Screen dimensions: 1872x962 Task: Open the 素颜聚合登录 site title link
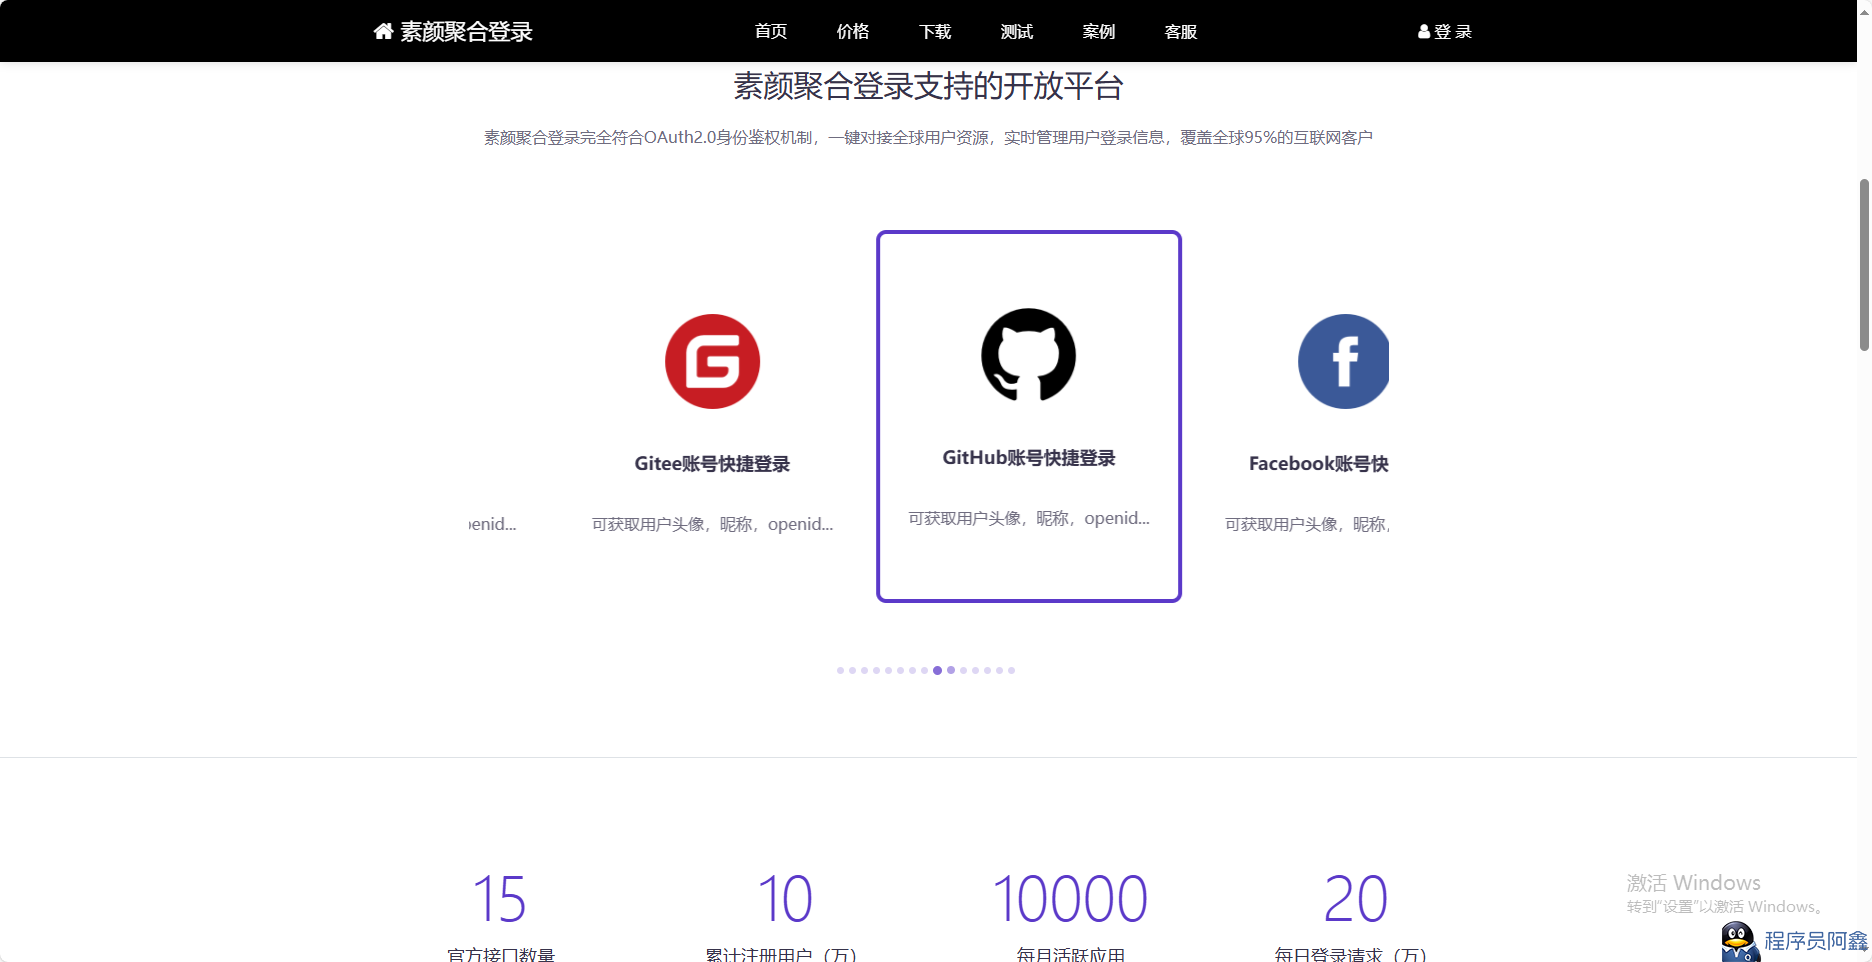pyautogui.click(x=466, y=31)
